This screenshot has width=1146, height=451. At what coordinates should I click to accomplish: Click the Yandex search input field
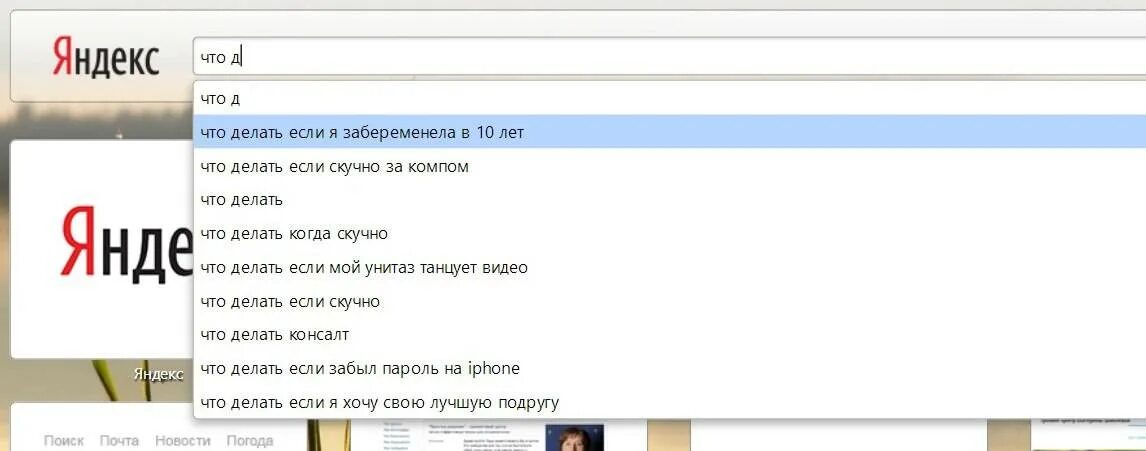(669, 57)
